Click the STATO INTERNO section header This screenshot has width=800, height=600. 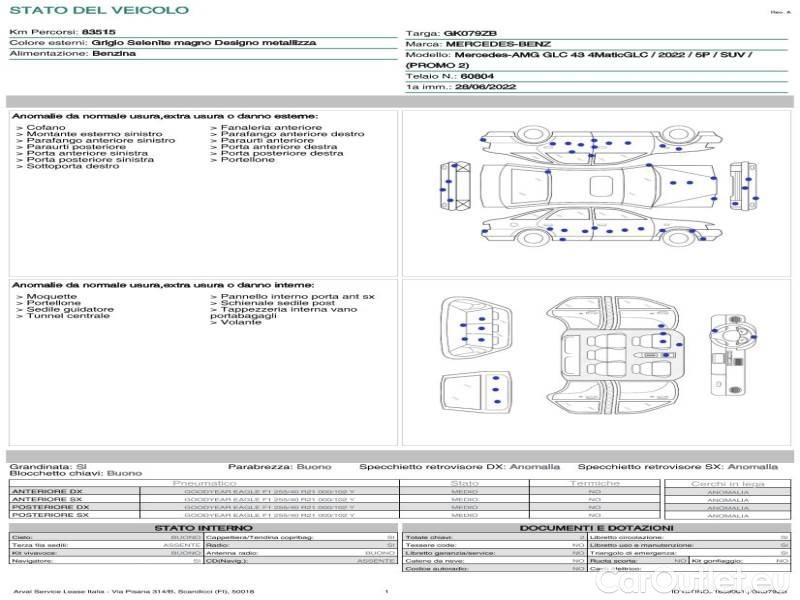click(x=203, y=528)
